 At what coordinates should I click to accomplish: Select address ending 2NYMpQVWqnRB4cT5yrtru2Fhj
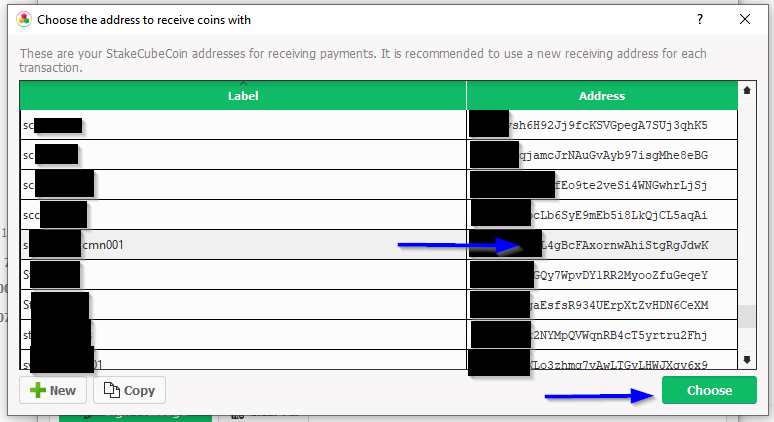coord(602,335)
